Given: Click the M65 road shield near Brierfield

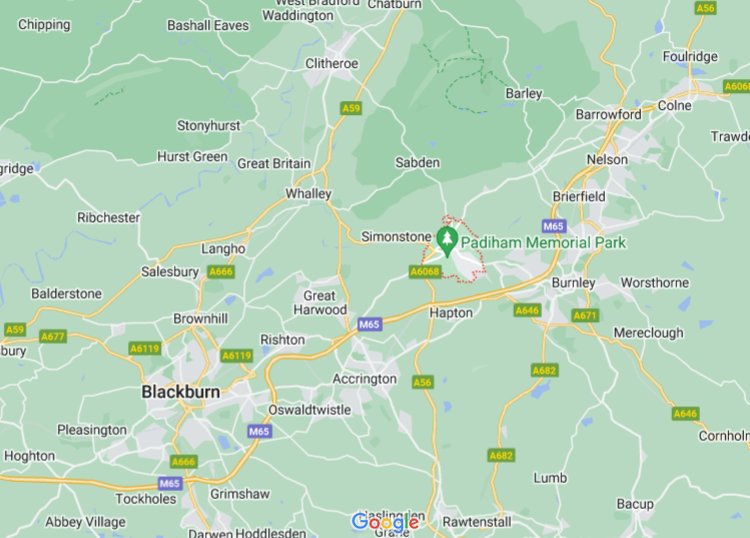Looking at the screenshot, I should click(554, 226).
